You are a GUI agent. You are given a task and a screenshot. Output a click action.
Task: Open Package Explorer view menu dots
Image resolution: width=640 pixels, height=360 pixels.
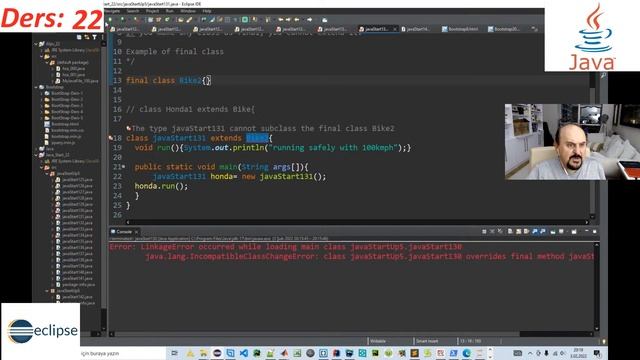pyautogui.click(x=102, y=37)
